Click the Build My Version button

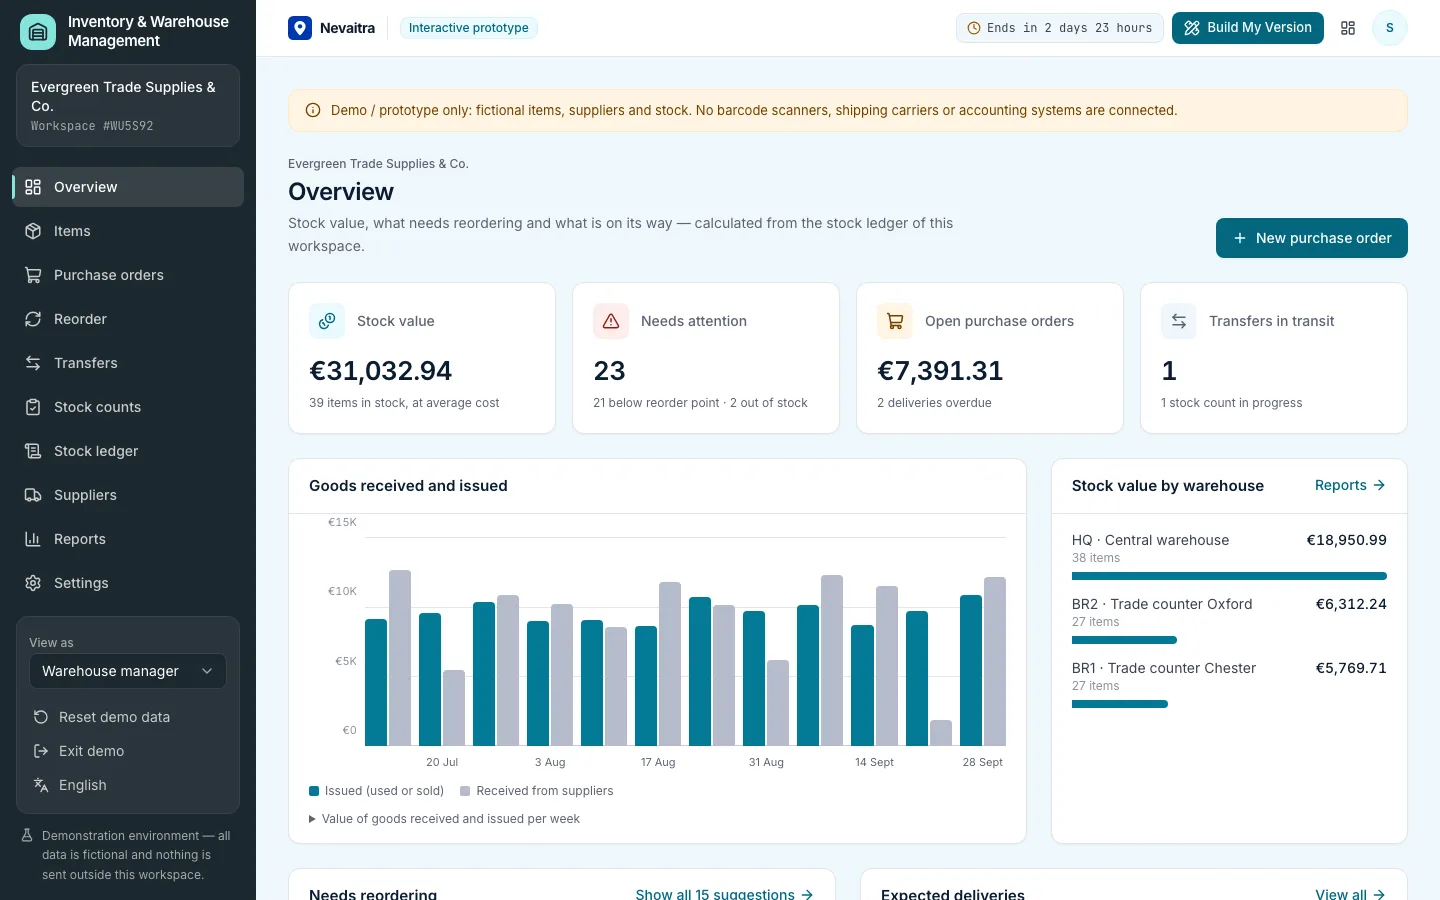coord(1248,28)
